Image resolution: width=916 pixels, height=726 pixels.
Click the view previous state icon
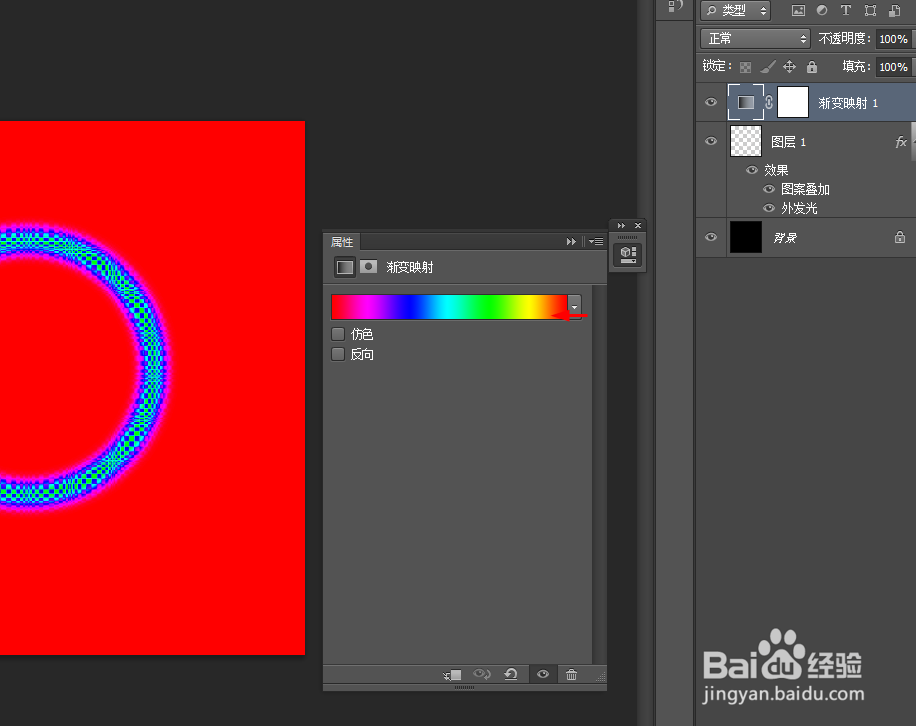(x=481, y=675)
